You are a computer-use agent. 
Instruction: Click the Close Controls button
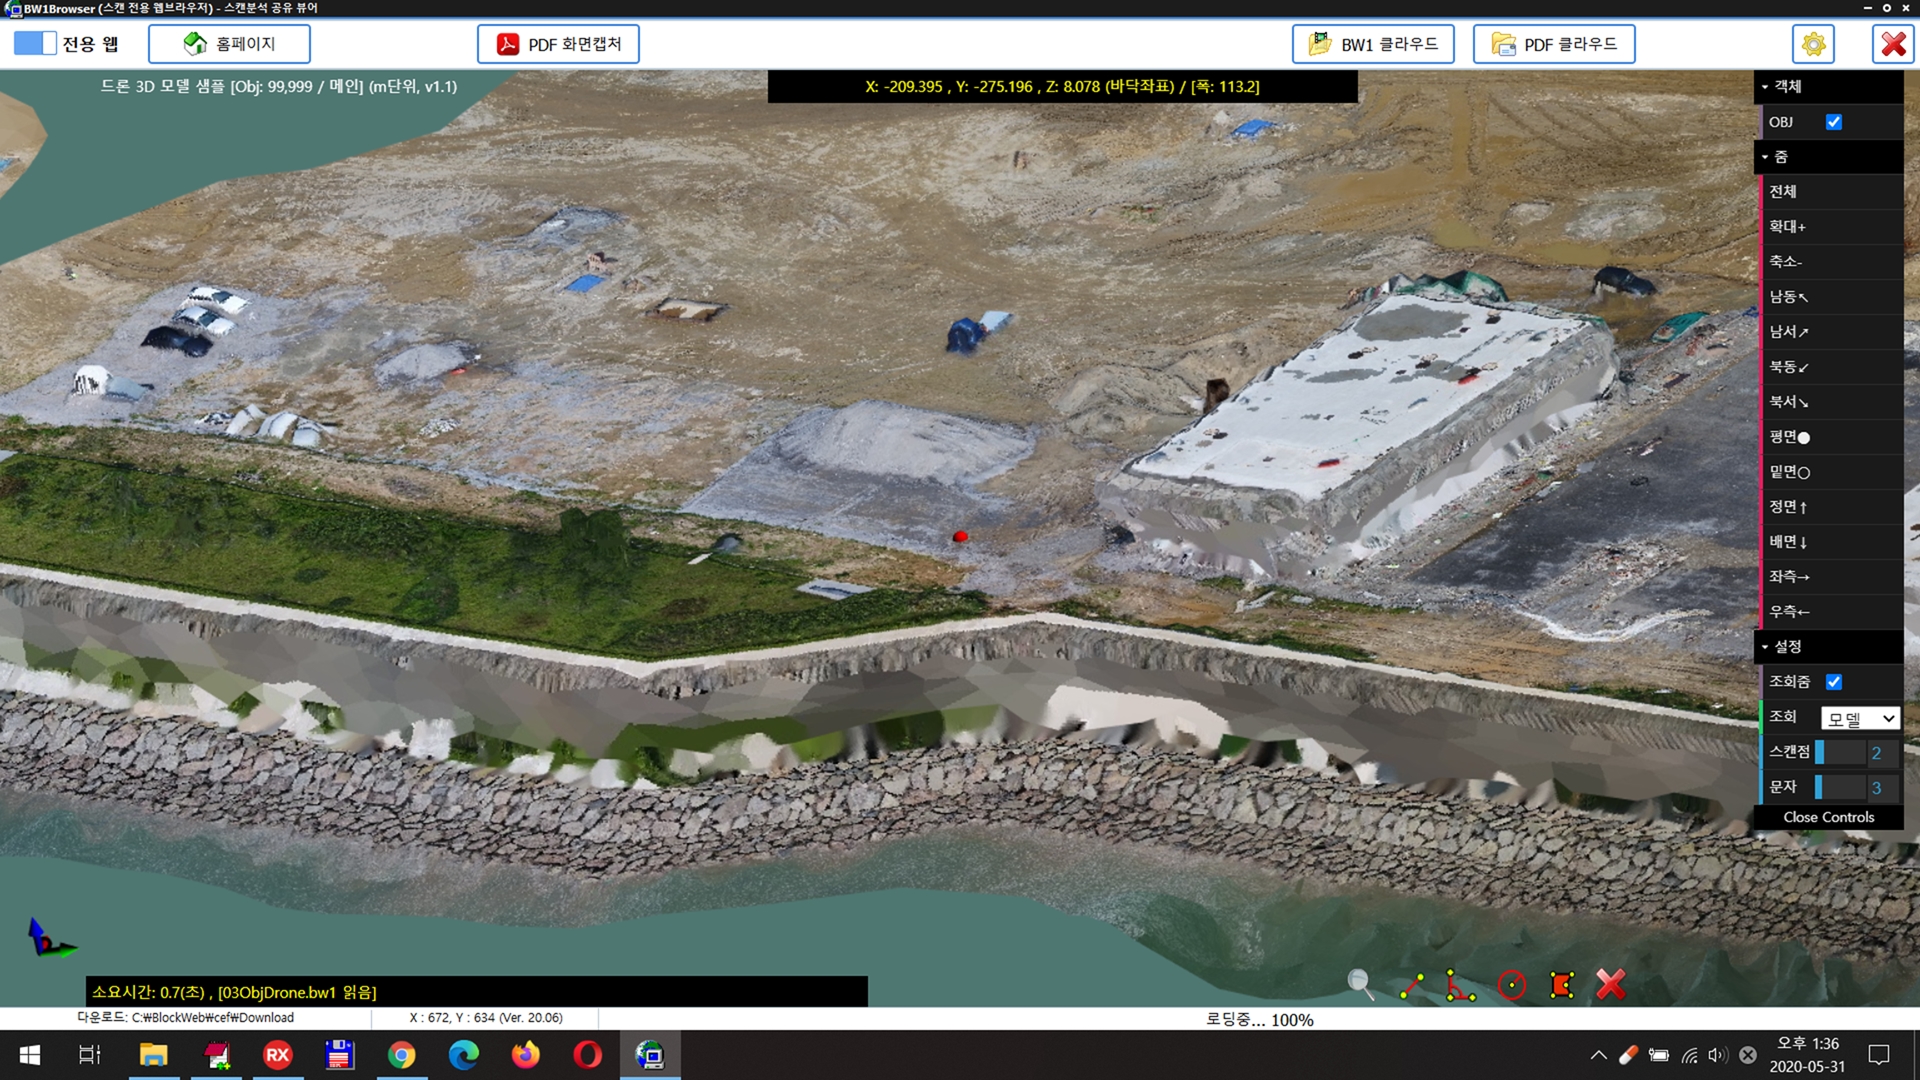[1828, 817]
